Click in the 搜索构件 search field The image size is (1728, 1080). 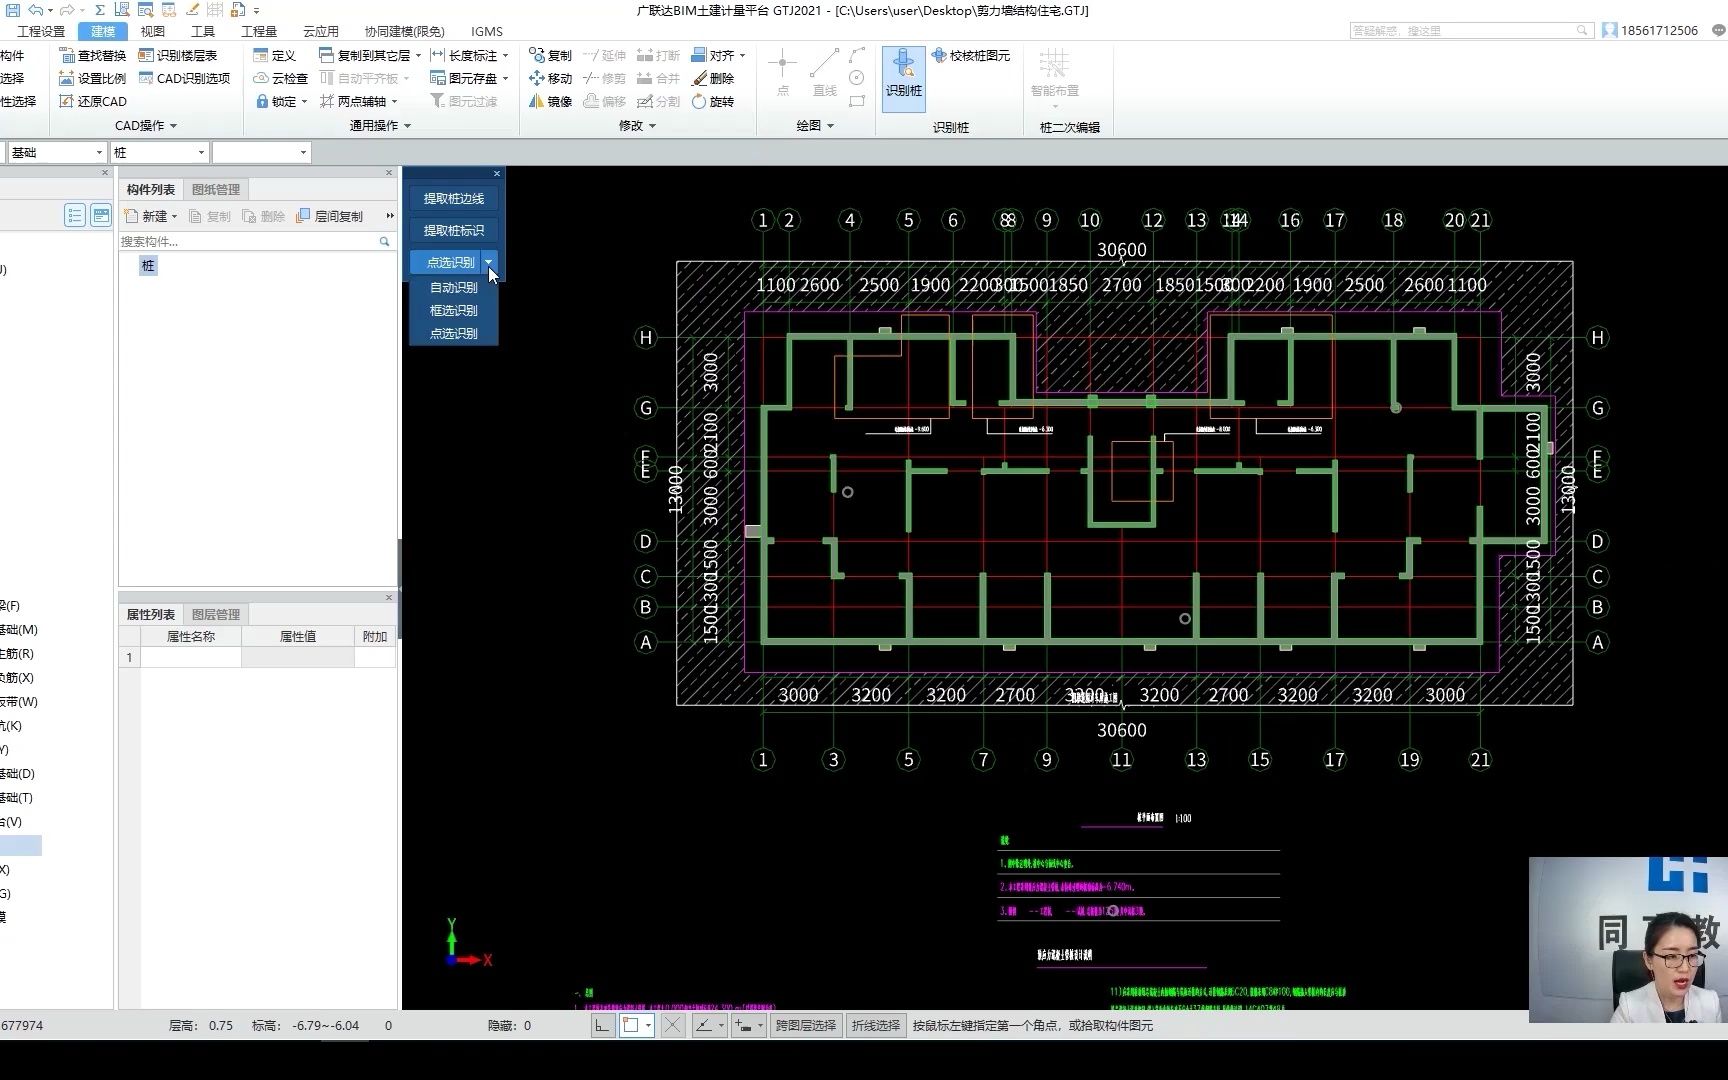tap(248, 241)
